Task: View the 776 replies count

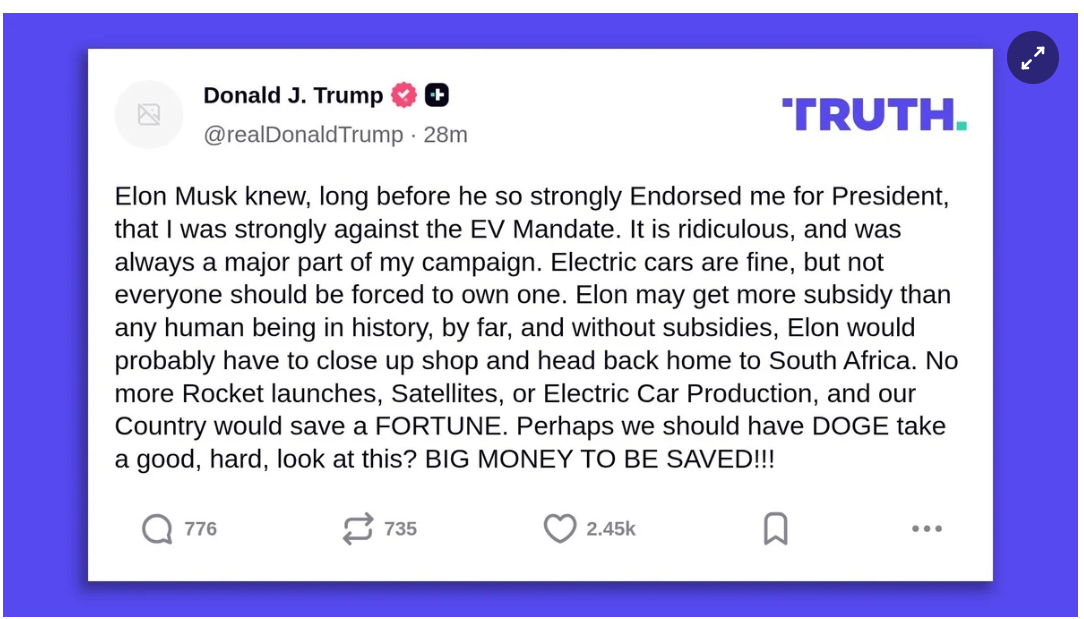Action: coord(200,529)
